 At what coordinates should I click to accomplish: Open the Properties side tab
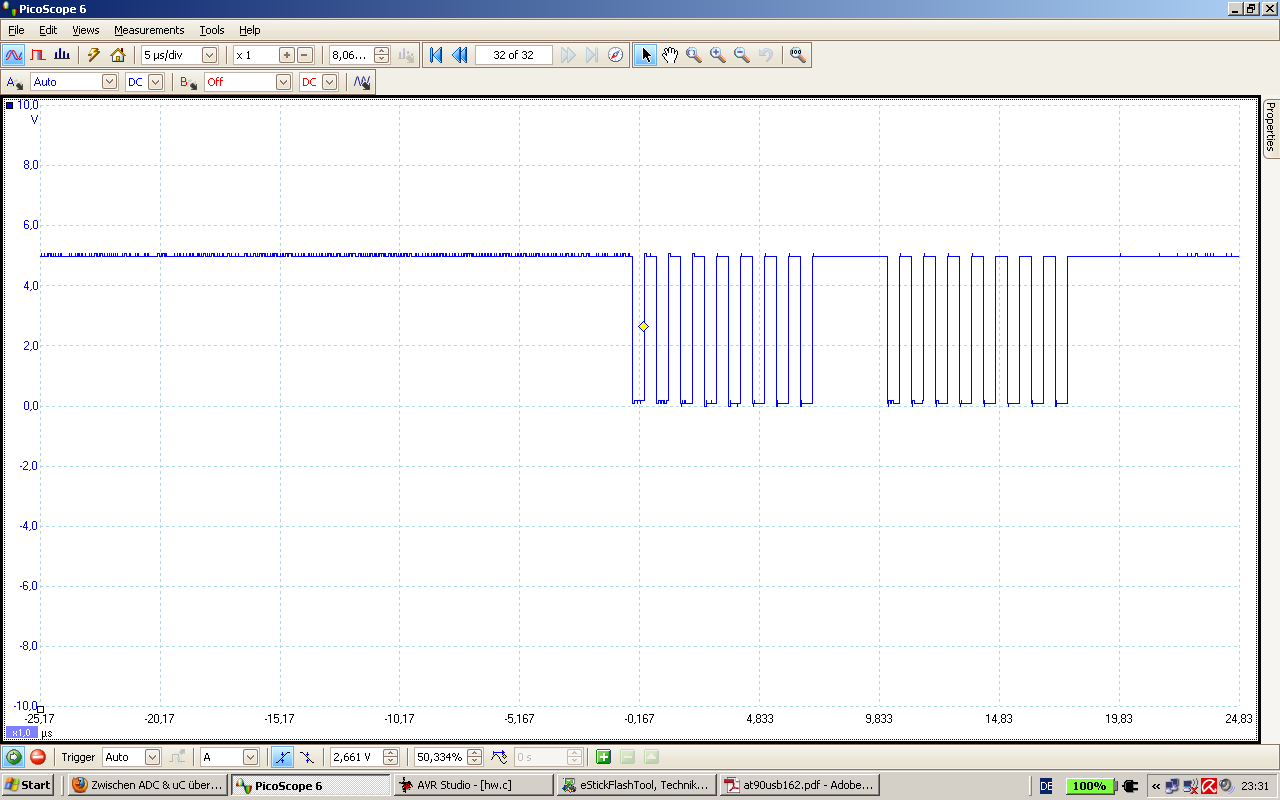[x=1270, y=127]
